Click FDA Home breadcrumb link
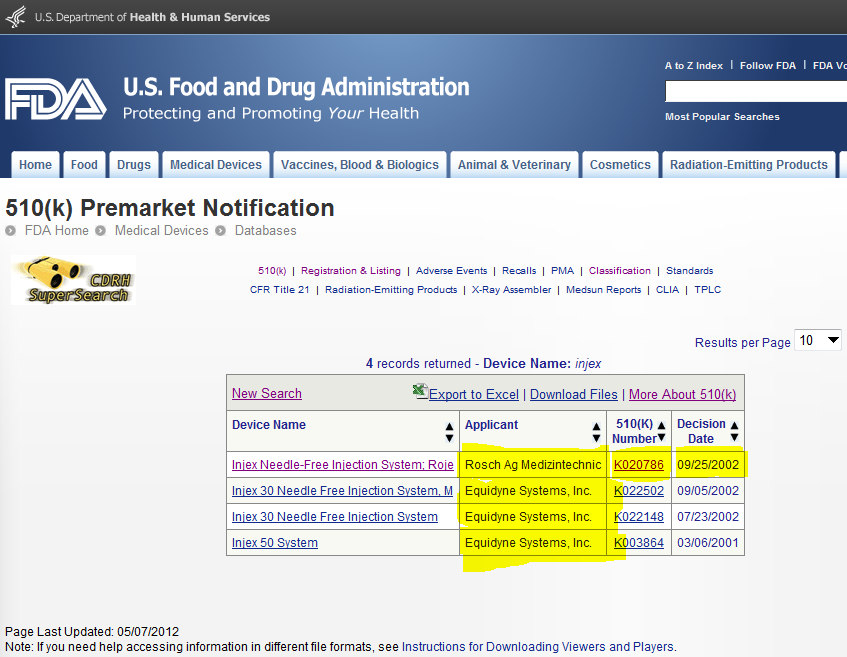This screenshot has height=657, width=847. (x=57, y=231)
